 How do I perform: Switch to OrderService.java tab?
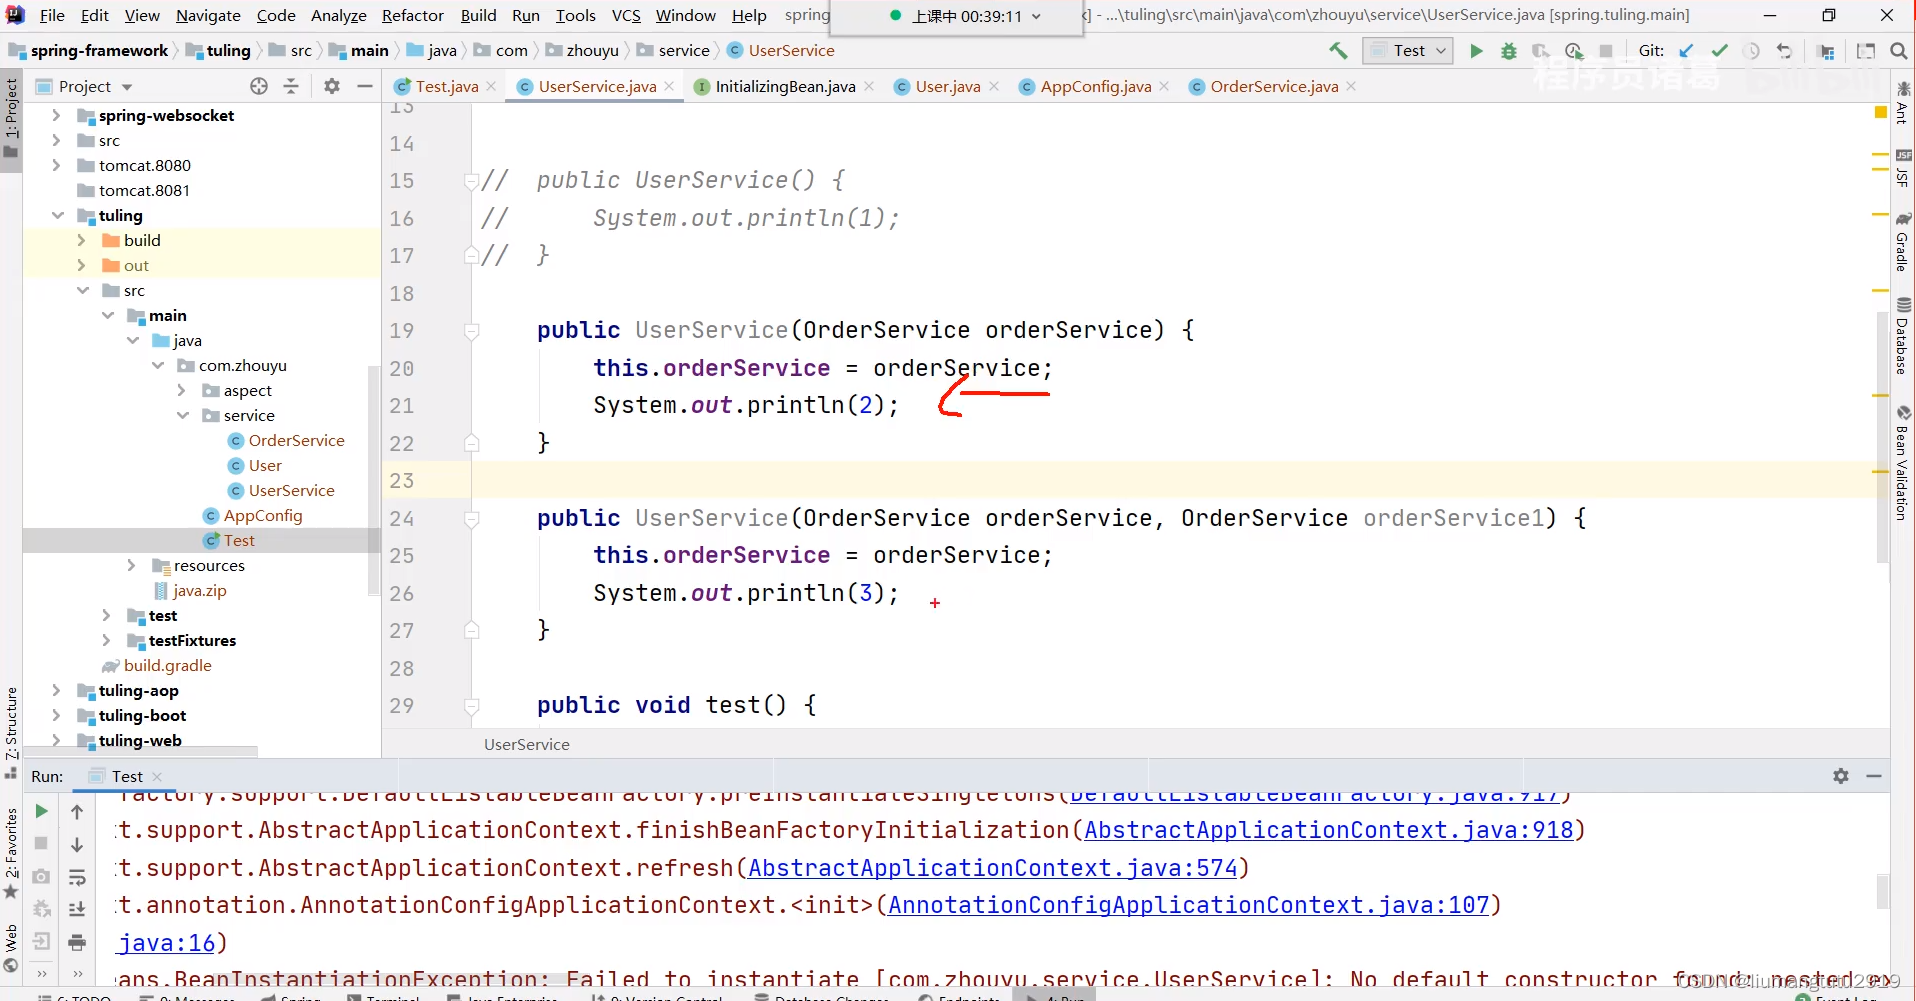[1273, 87]
